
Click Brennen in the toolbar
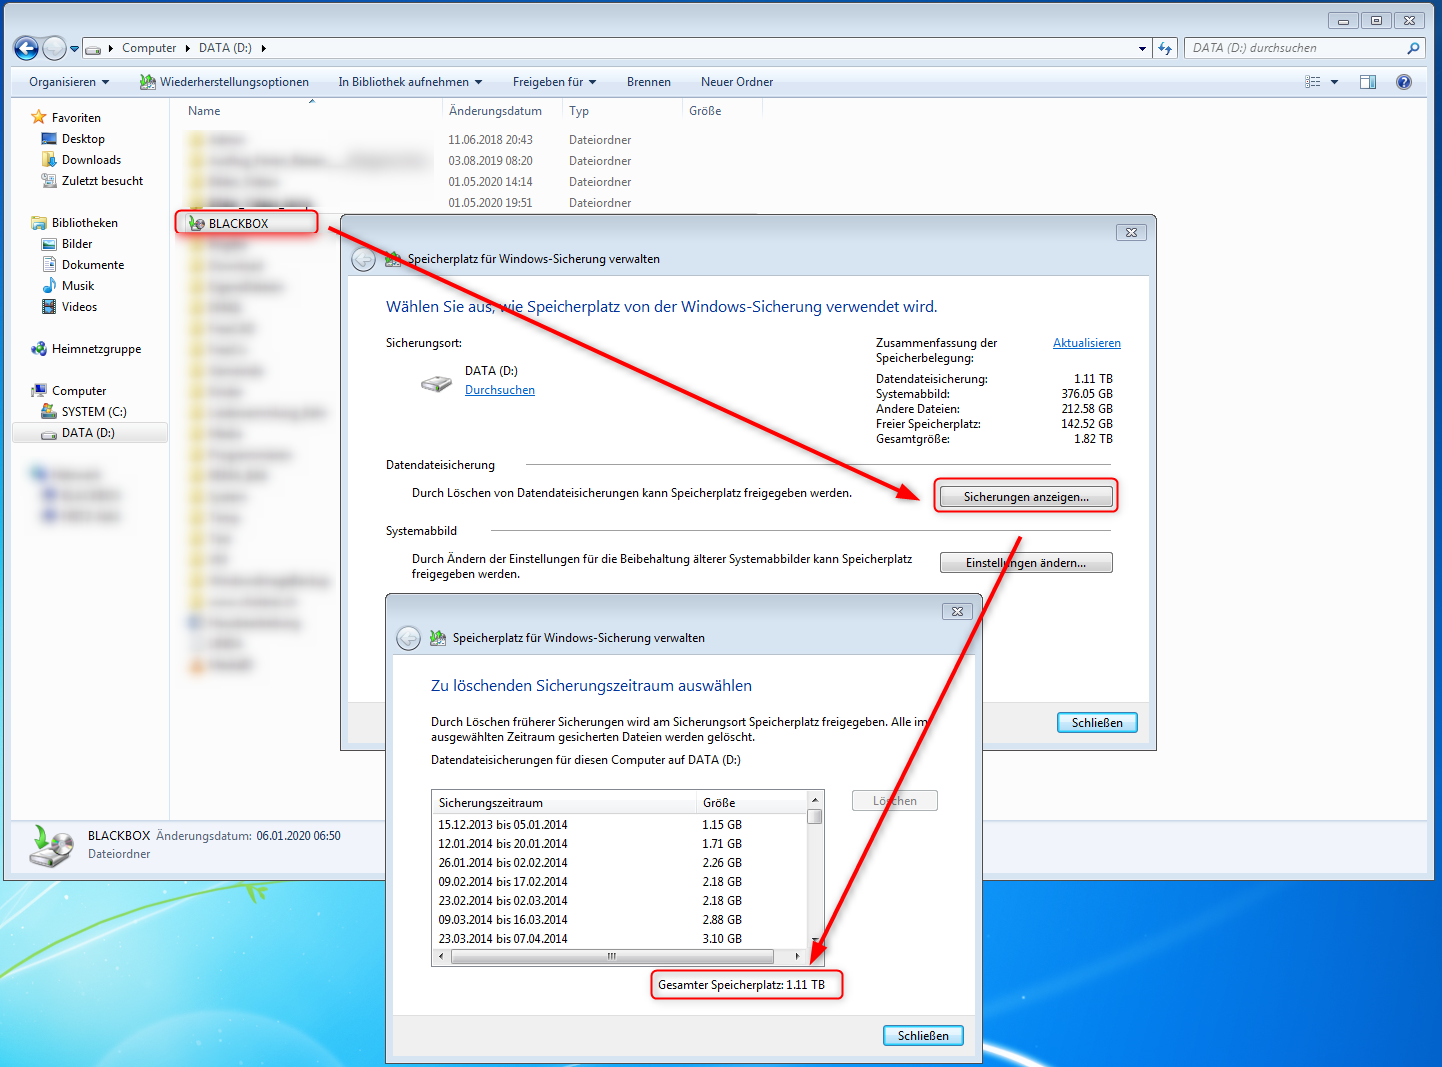pyautogui.click(x=649, y=82)
